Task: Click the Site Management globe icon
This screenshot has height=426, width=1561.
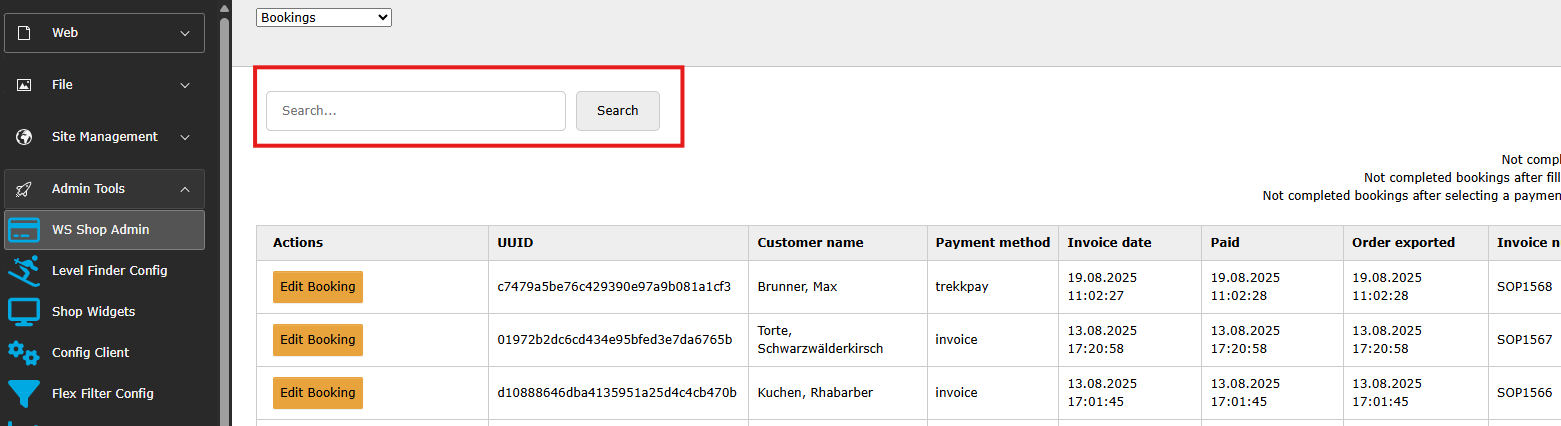Action: point(24,137)
